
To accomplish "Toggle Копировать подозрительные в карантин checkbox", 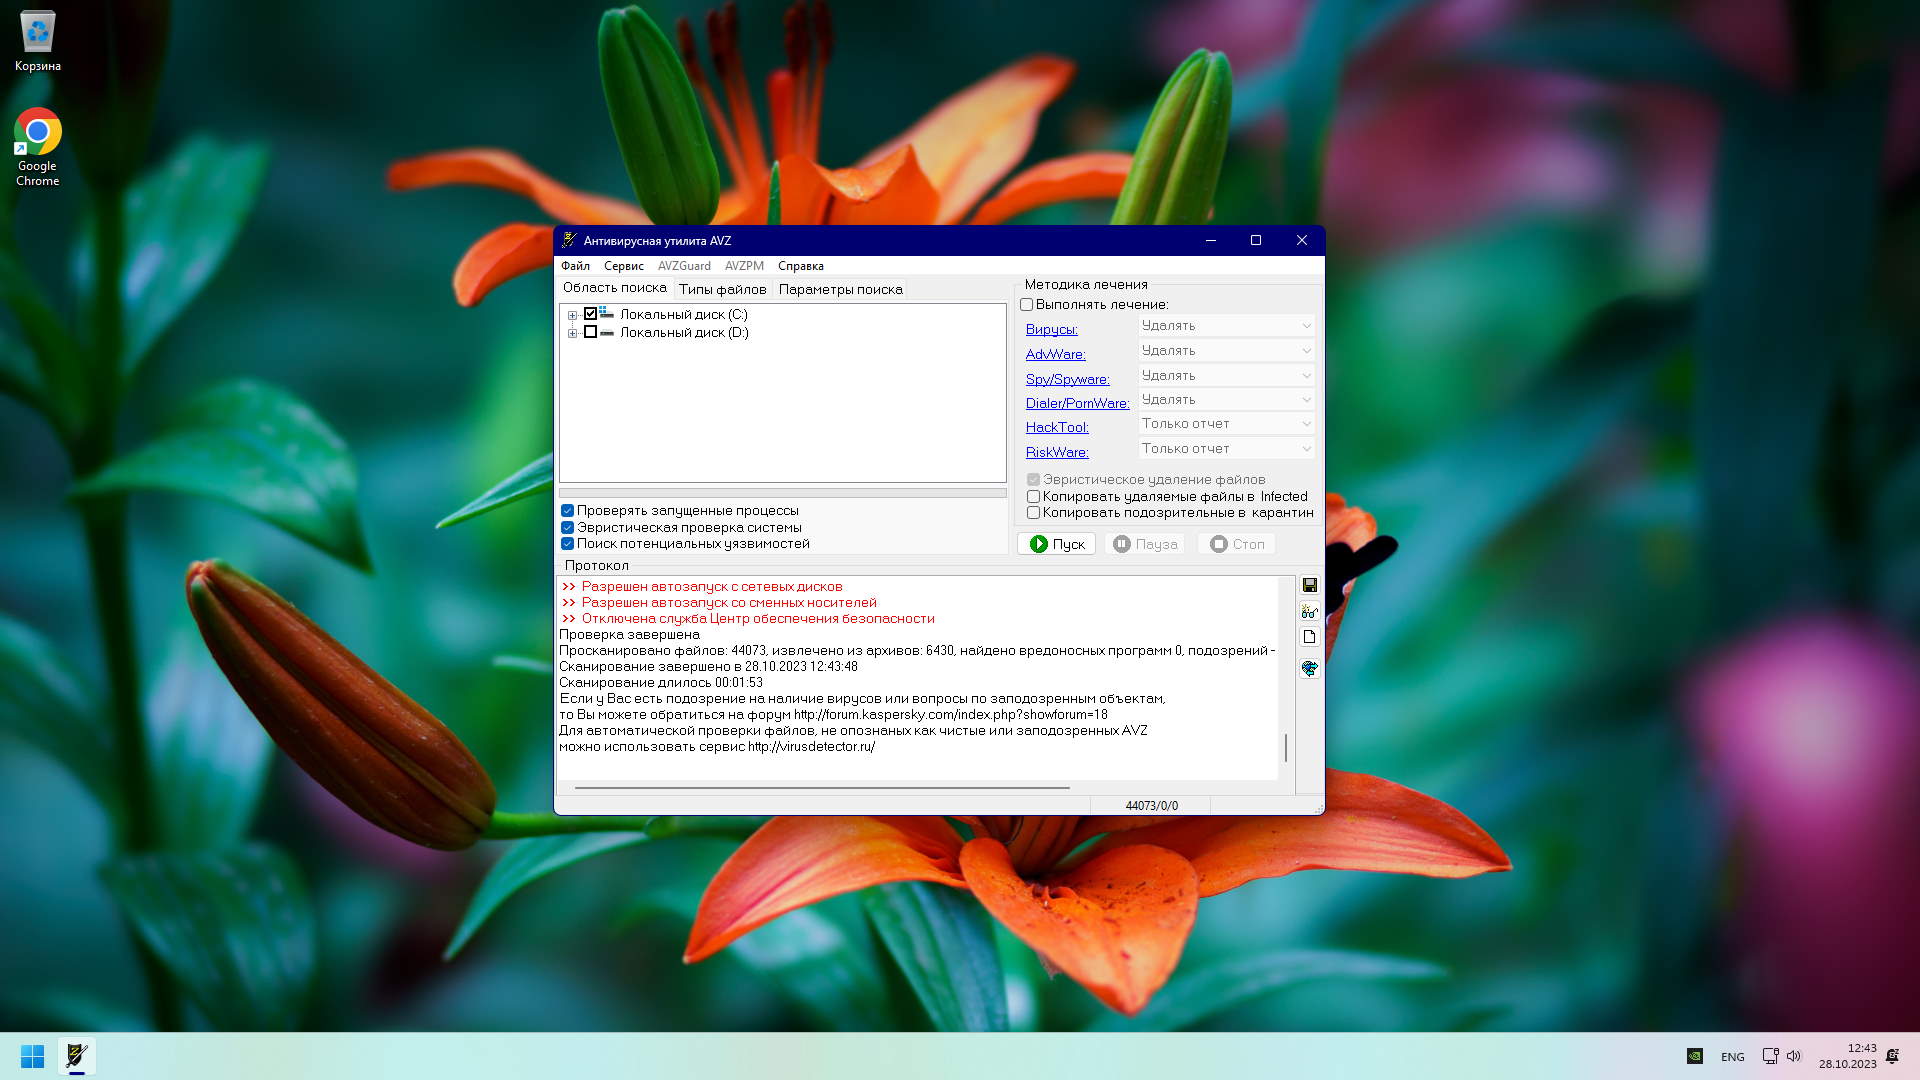I will click(x=1033, y=513).
